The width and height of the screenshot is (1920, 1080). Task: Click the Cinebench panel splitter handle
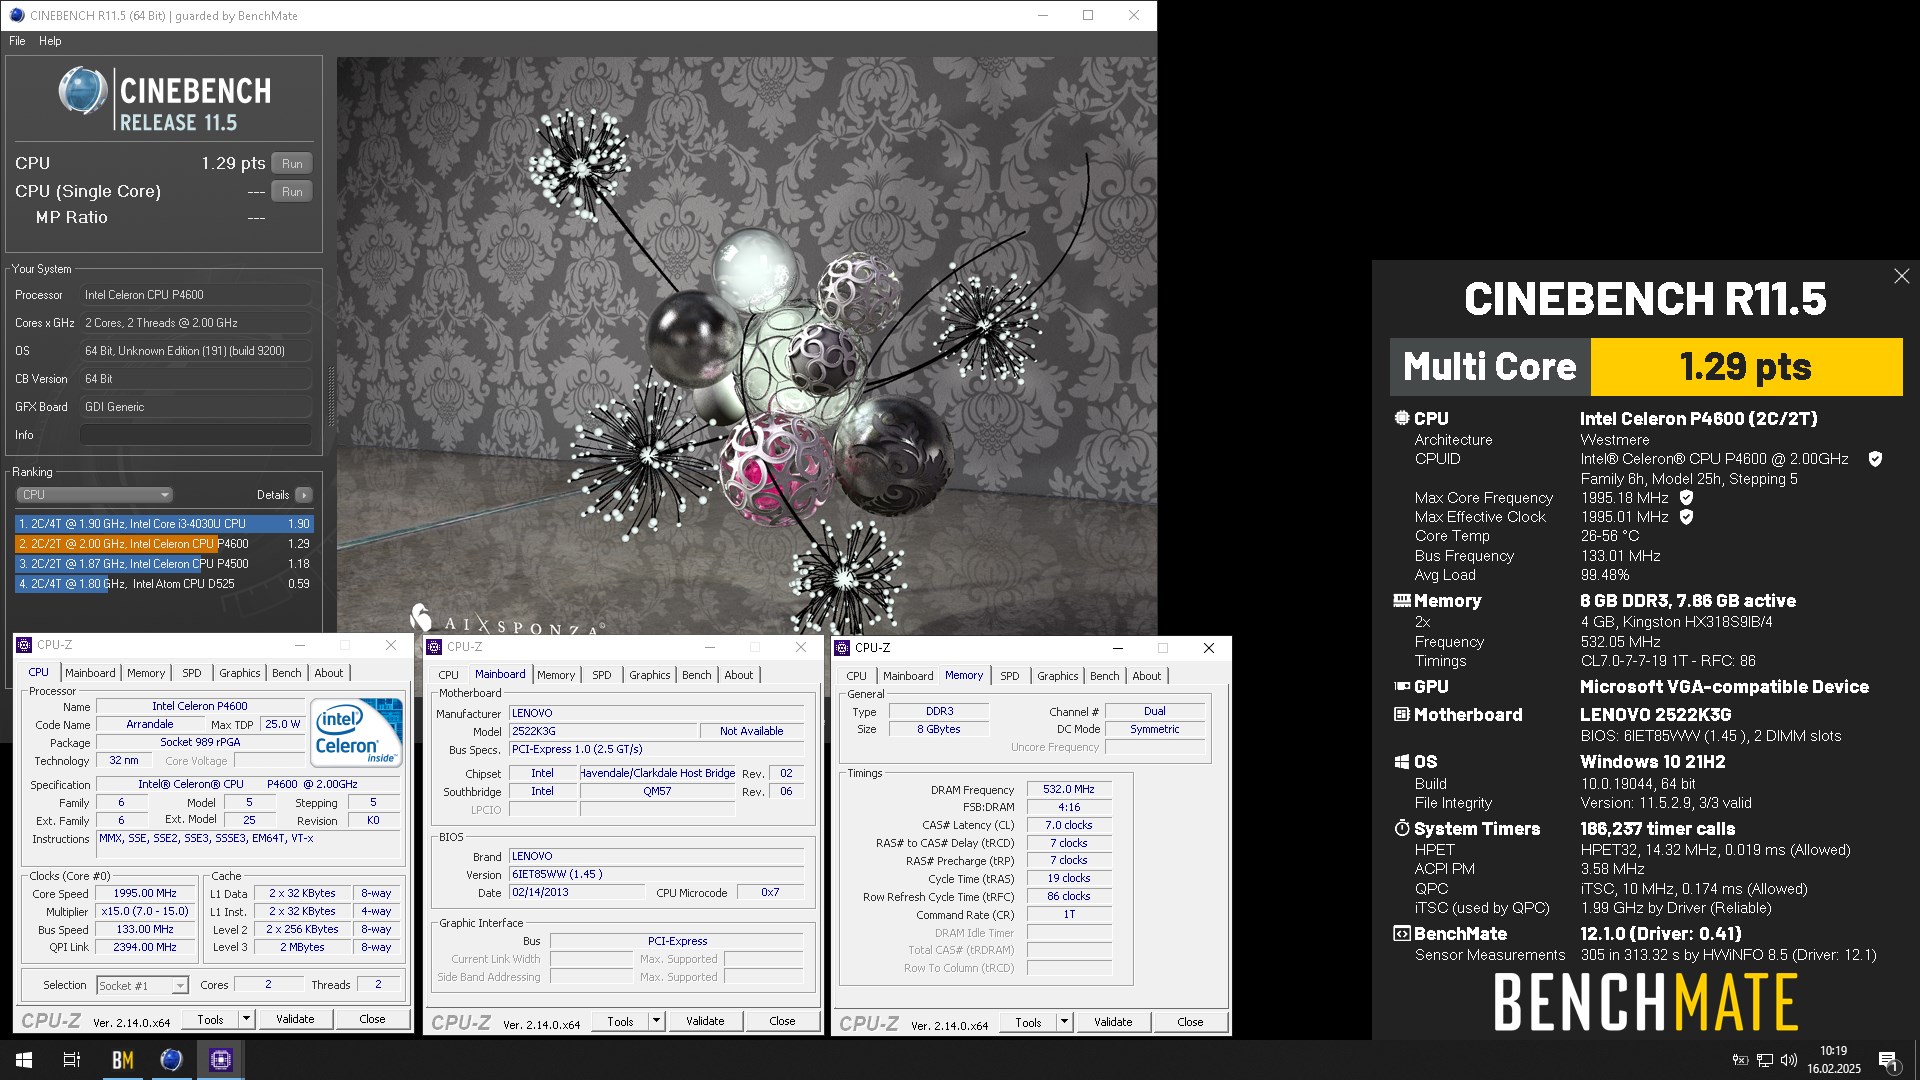click(331, 397)
